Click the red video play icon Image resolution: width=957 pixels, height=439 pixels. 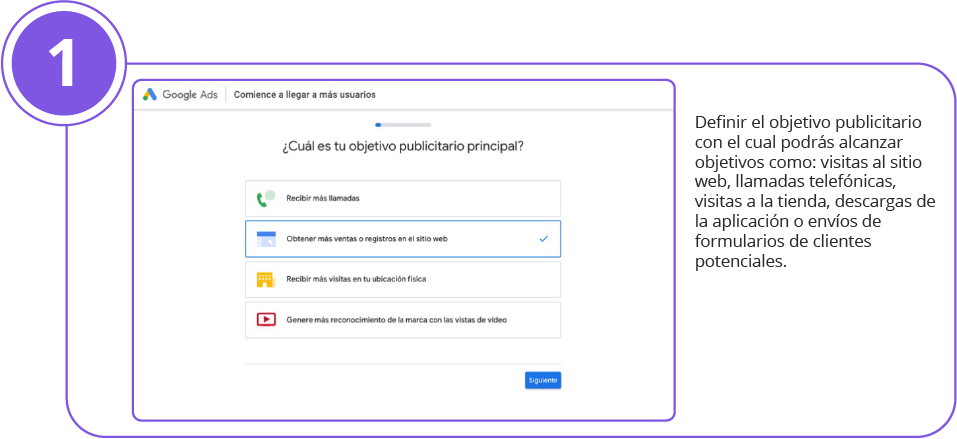[265, 319]
